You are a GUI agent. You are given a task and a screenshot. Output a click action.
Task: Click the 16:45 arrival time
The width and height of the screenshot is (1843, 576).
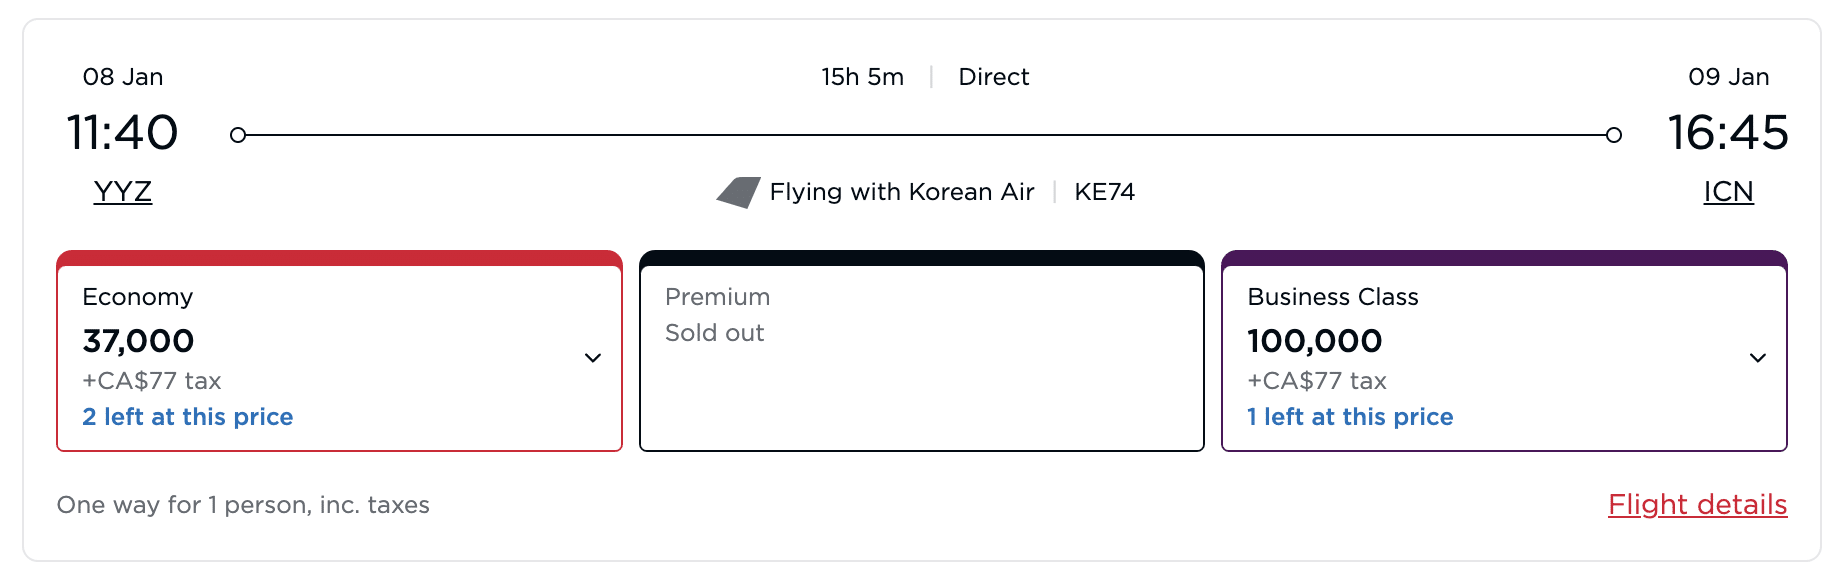coord(1727,133)
